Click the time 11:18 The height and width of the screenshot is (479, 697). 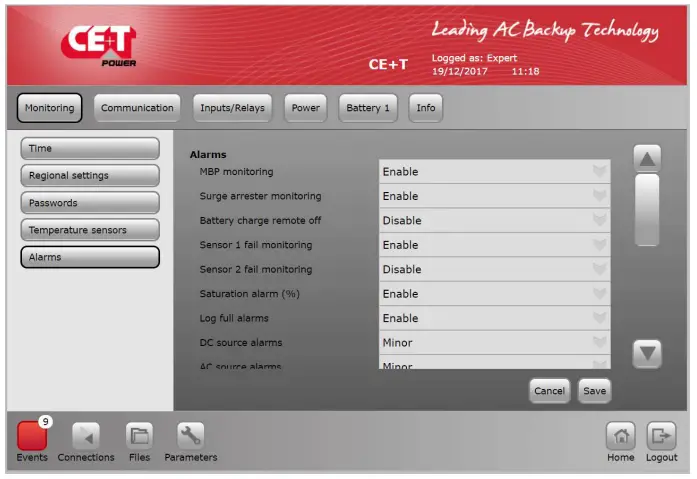(x=525, y=72)
